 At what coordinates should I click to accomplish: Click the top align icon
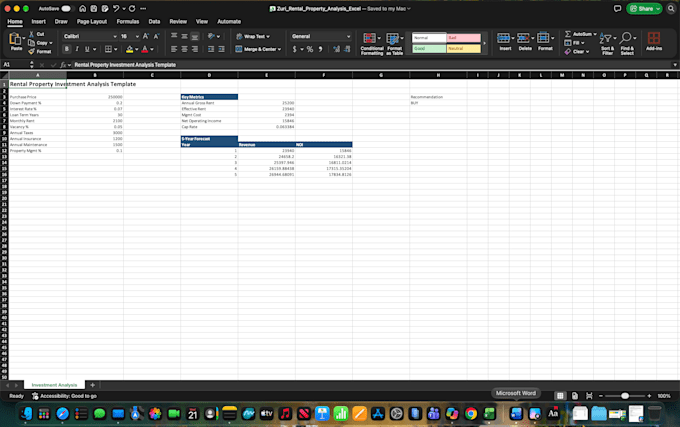174,36
